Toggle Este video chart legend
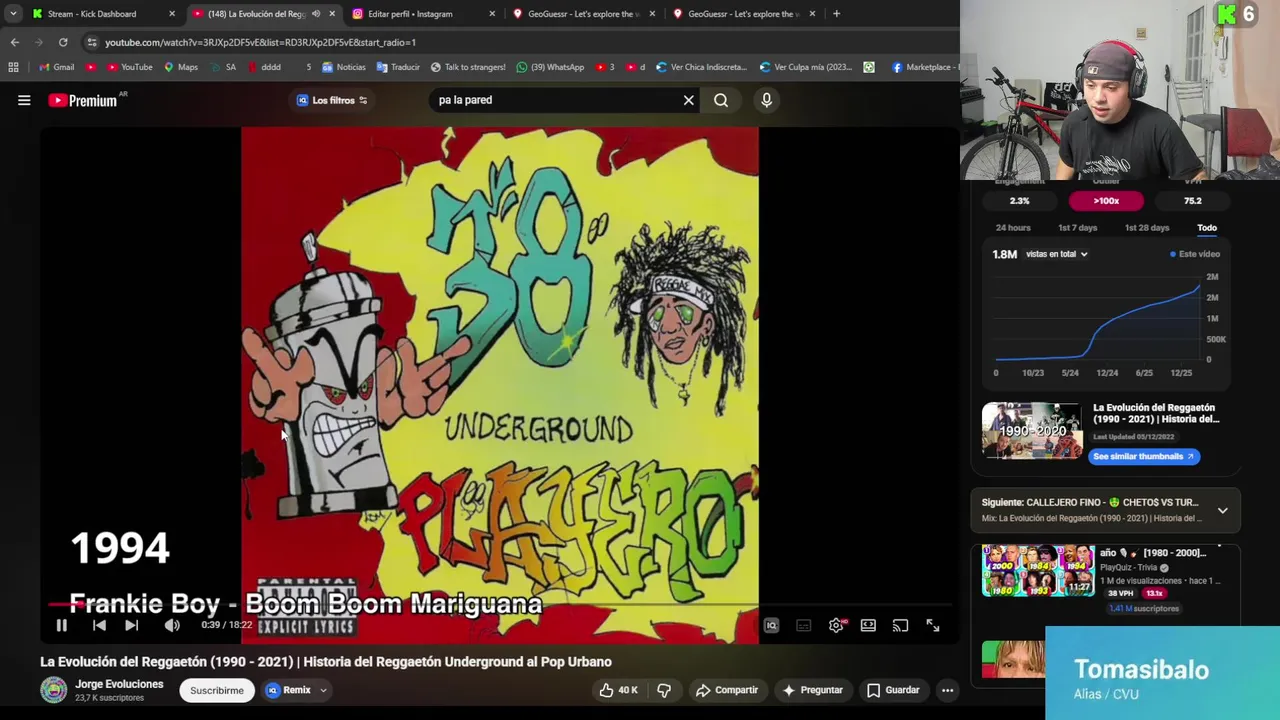1280x720 pixels. (1195, 254)
